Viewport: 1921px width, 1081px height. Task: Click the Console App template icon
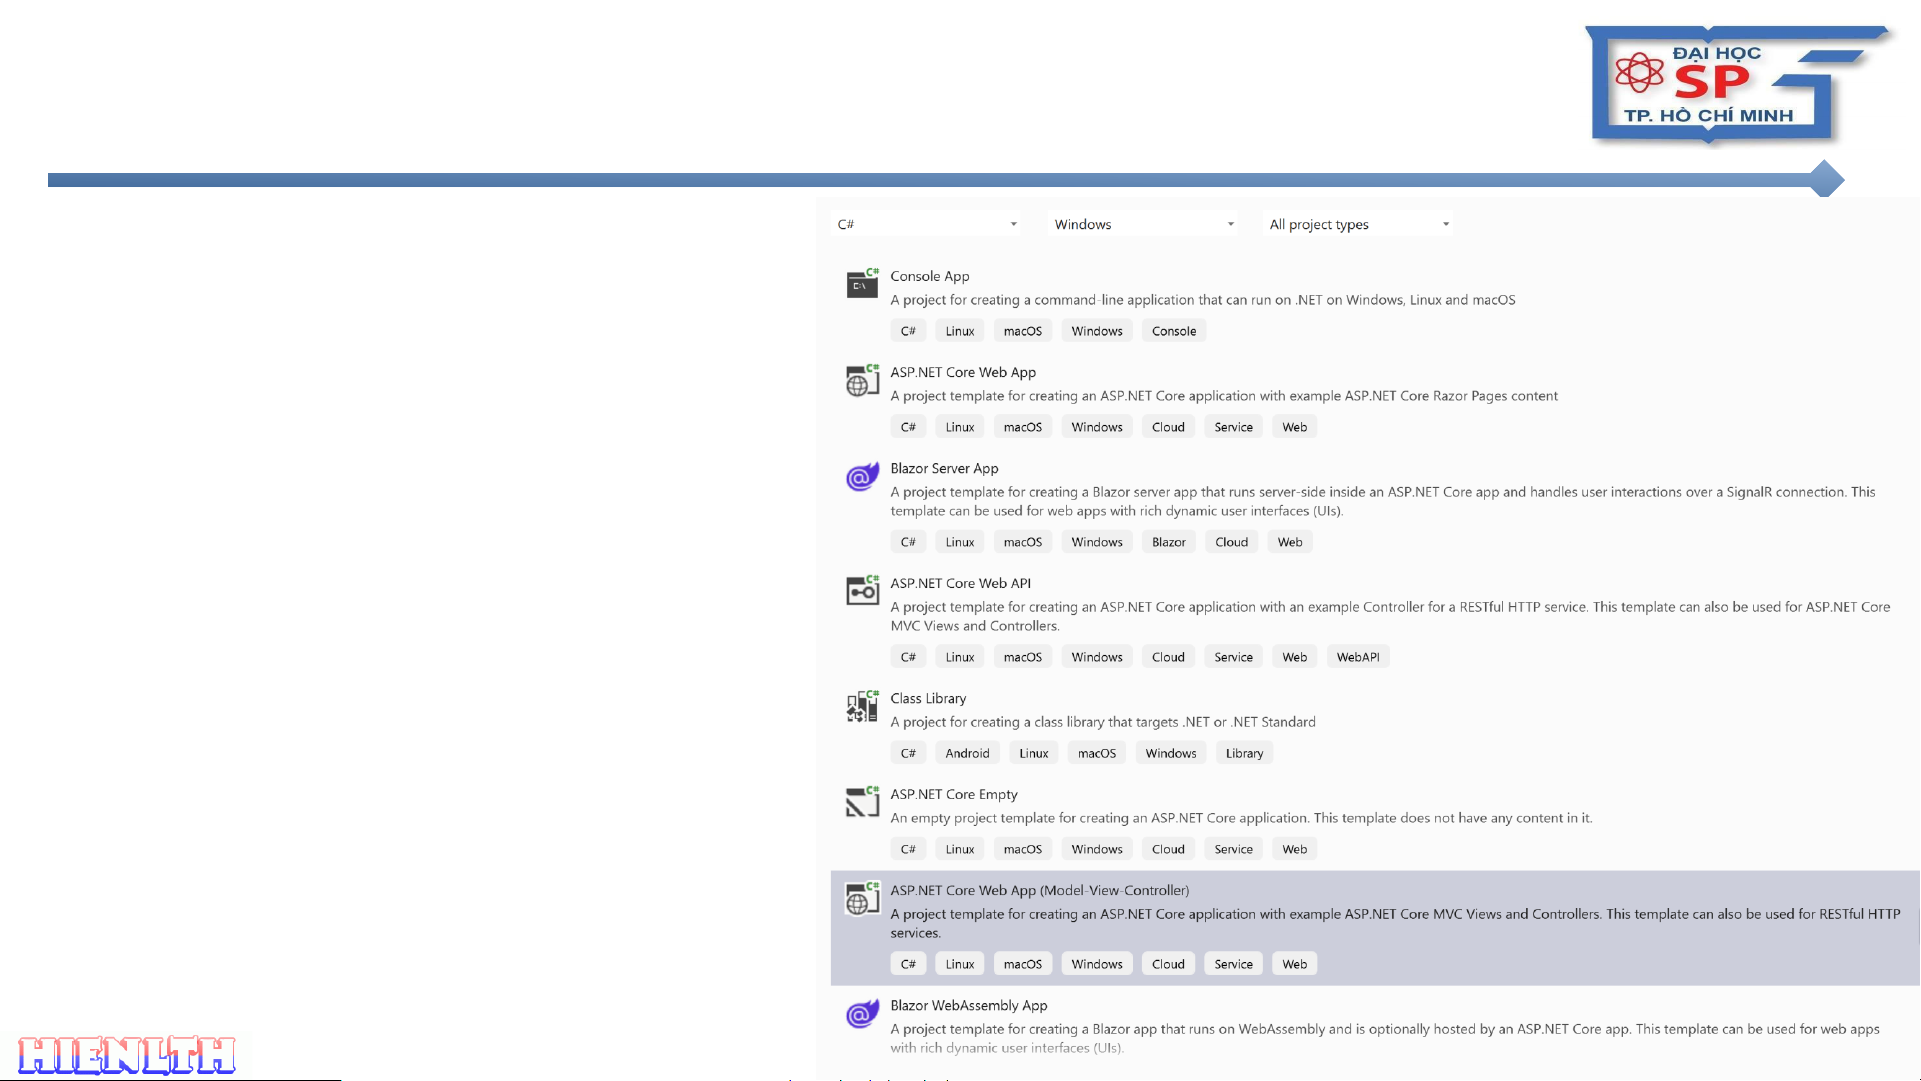862,284
